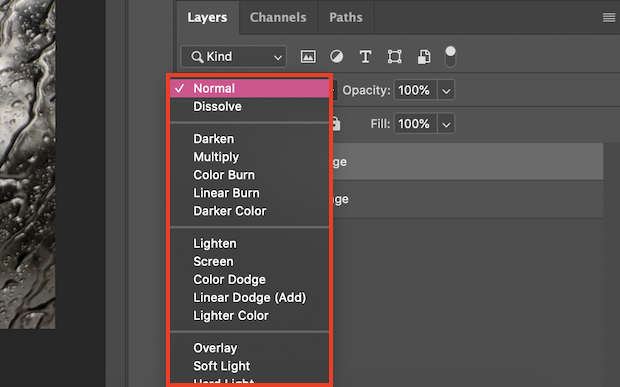Switch to the Paths tab
Screen dimensions: 620x387
[346, 17]
